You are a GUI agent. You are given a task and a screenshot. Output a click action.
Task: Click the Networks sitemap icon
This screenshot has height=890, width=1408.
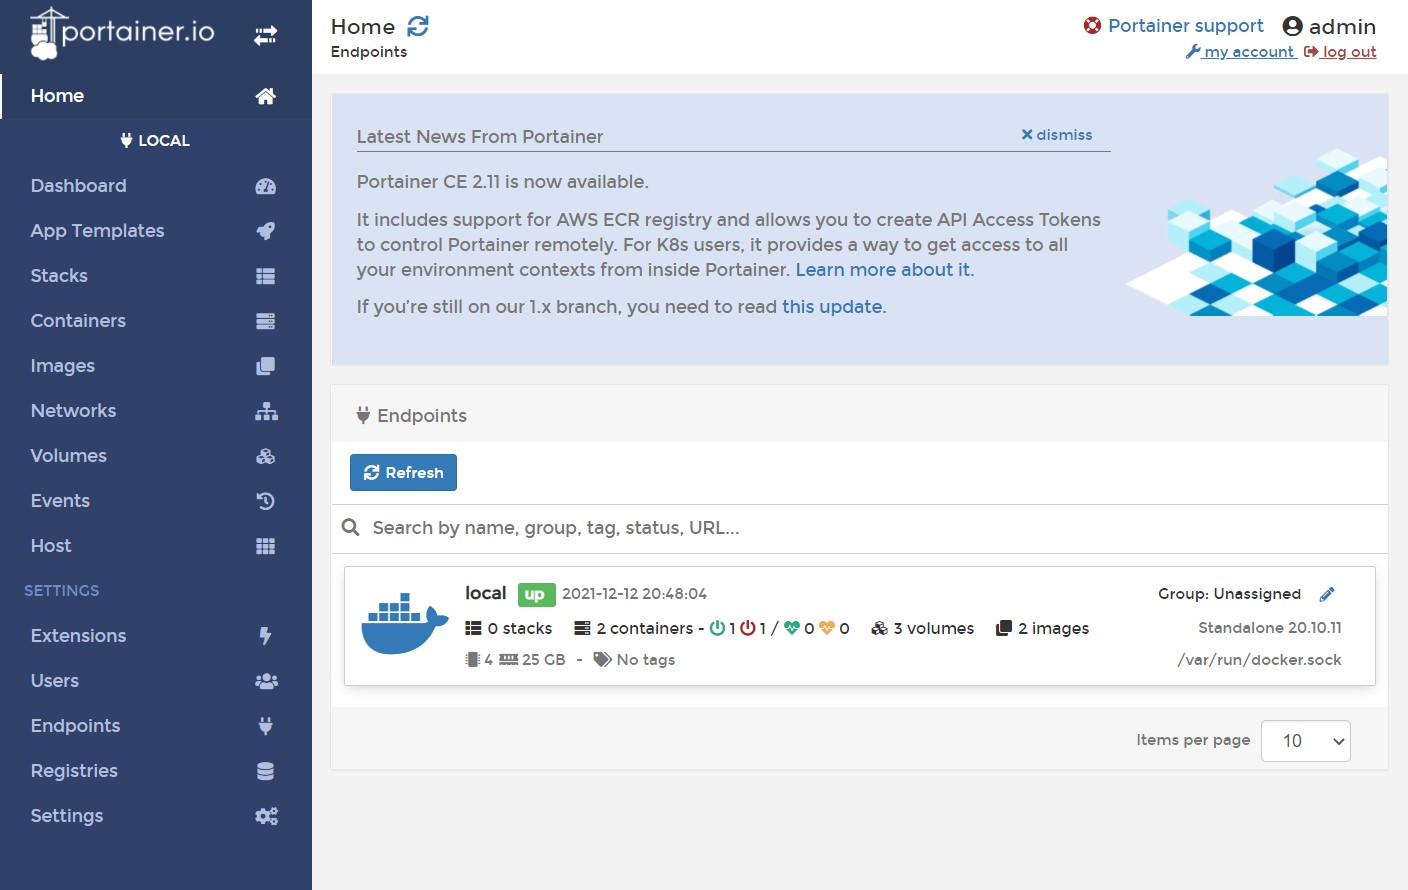click(266, 411)
